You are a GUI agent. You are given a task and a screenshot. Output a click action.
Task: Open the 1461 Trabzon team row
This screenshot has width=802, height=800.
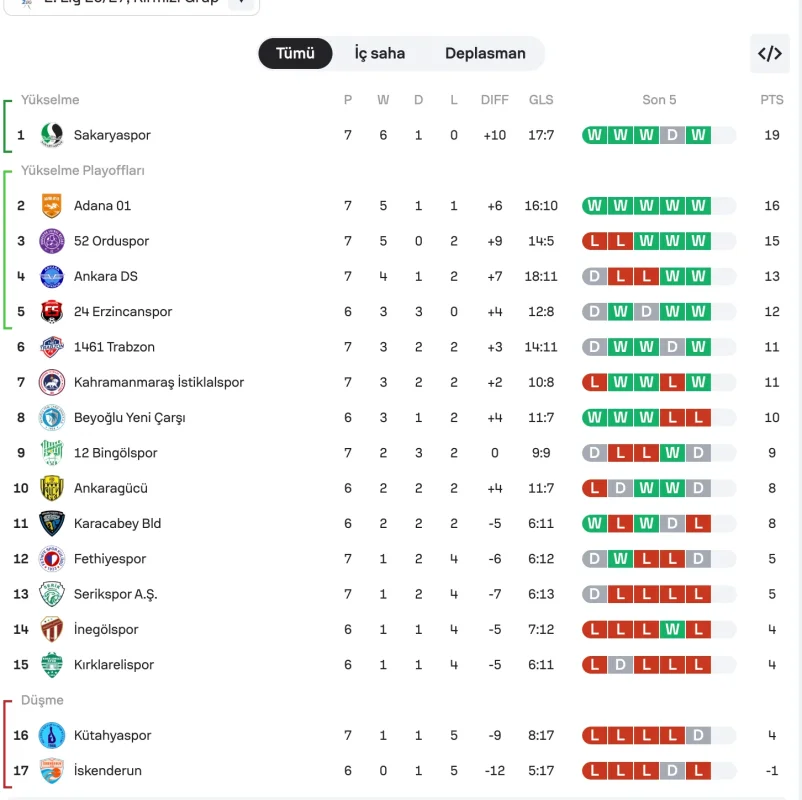tap(399, 347)
